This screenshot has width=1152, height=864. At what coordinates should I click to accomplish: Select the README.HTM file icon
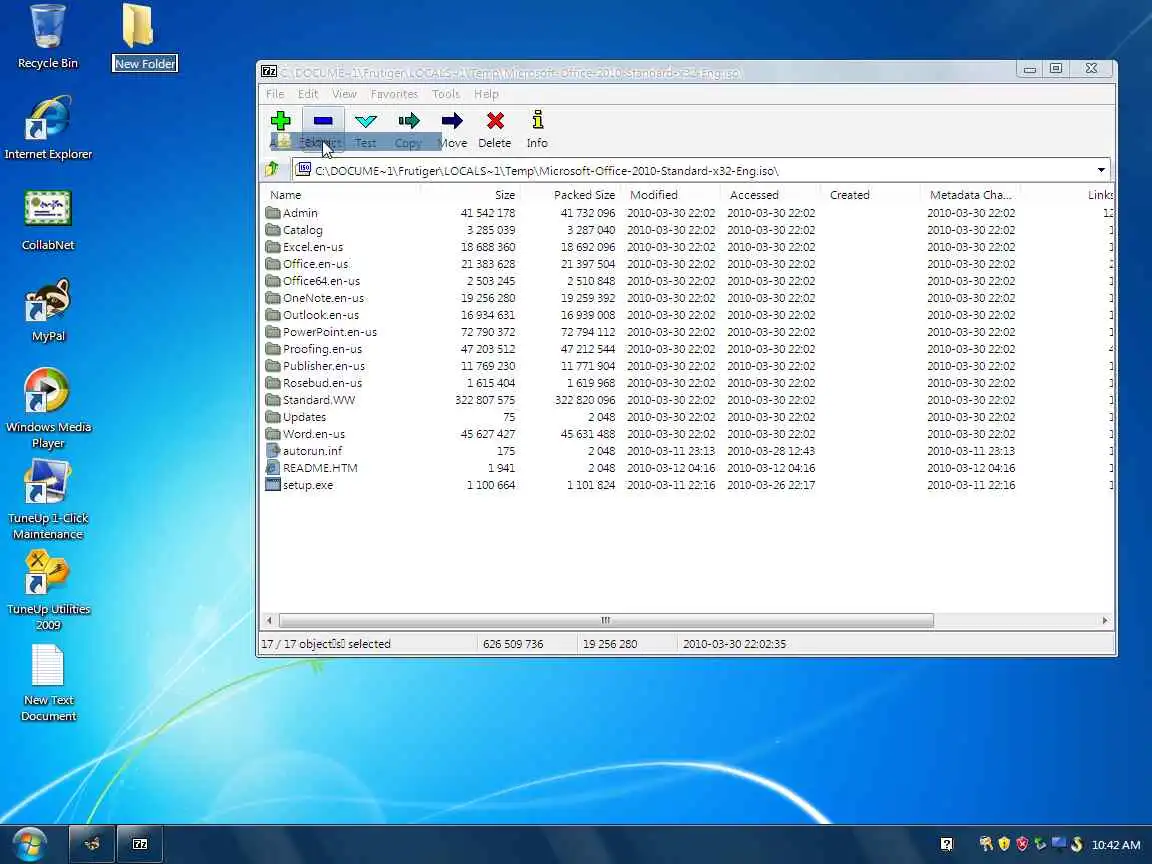(273, 467)
